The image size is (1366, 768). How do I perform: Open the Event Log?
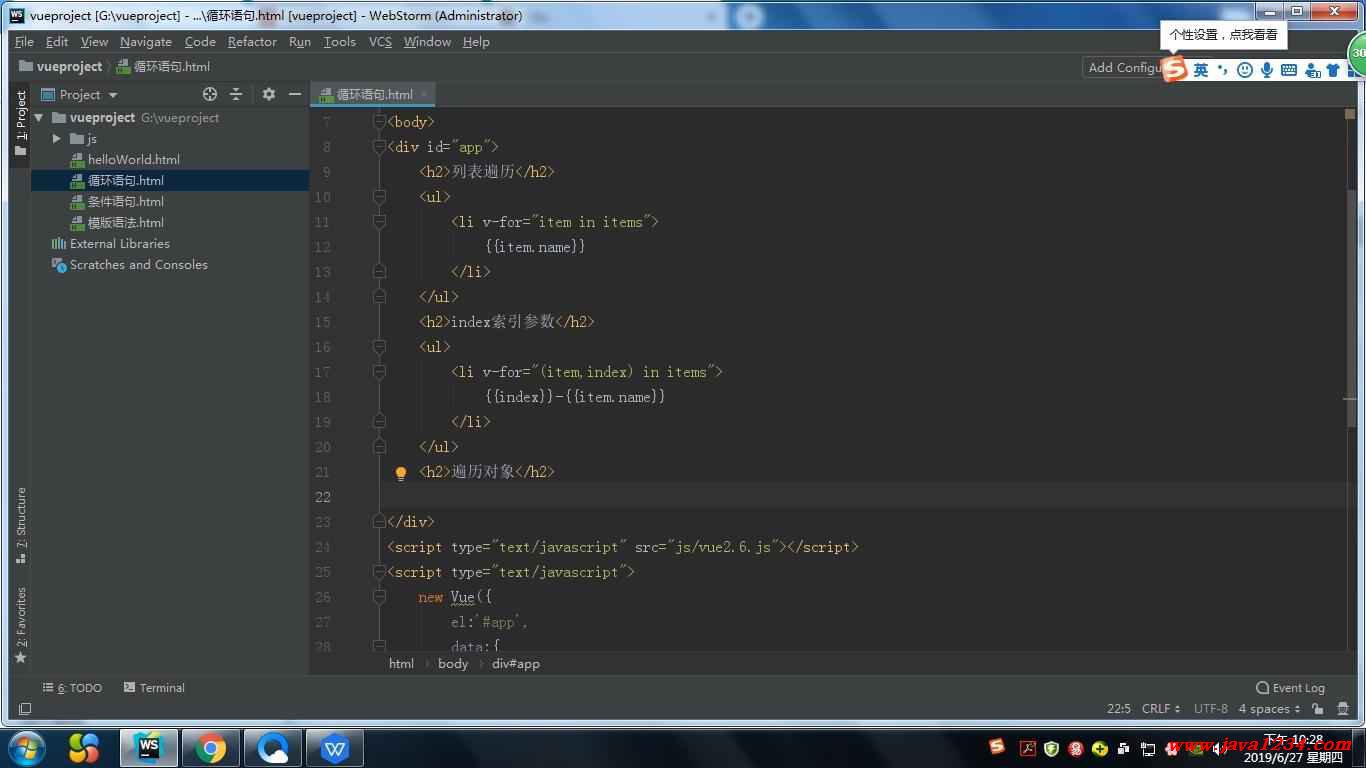pyautogui.click(x=1290, y=688)
